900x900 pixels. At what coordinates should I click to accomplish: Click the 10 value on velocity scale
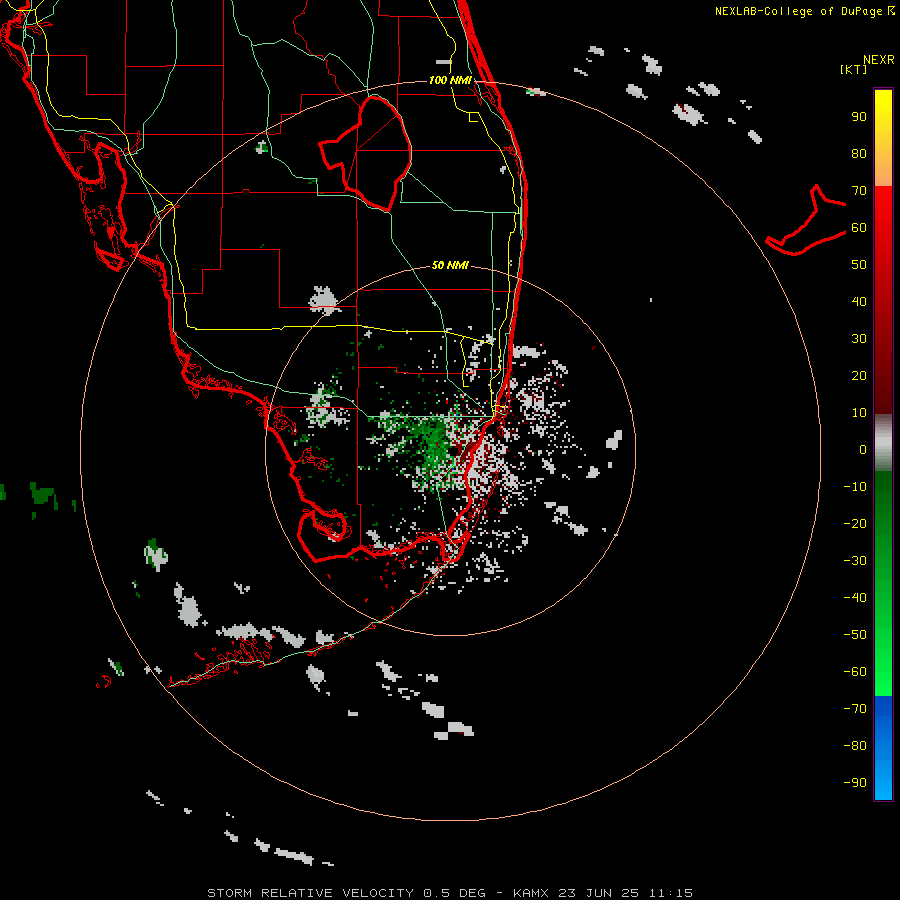859,413
